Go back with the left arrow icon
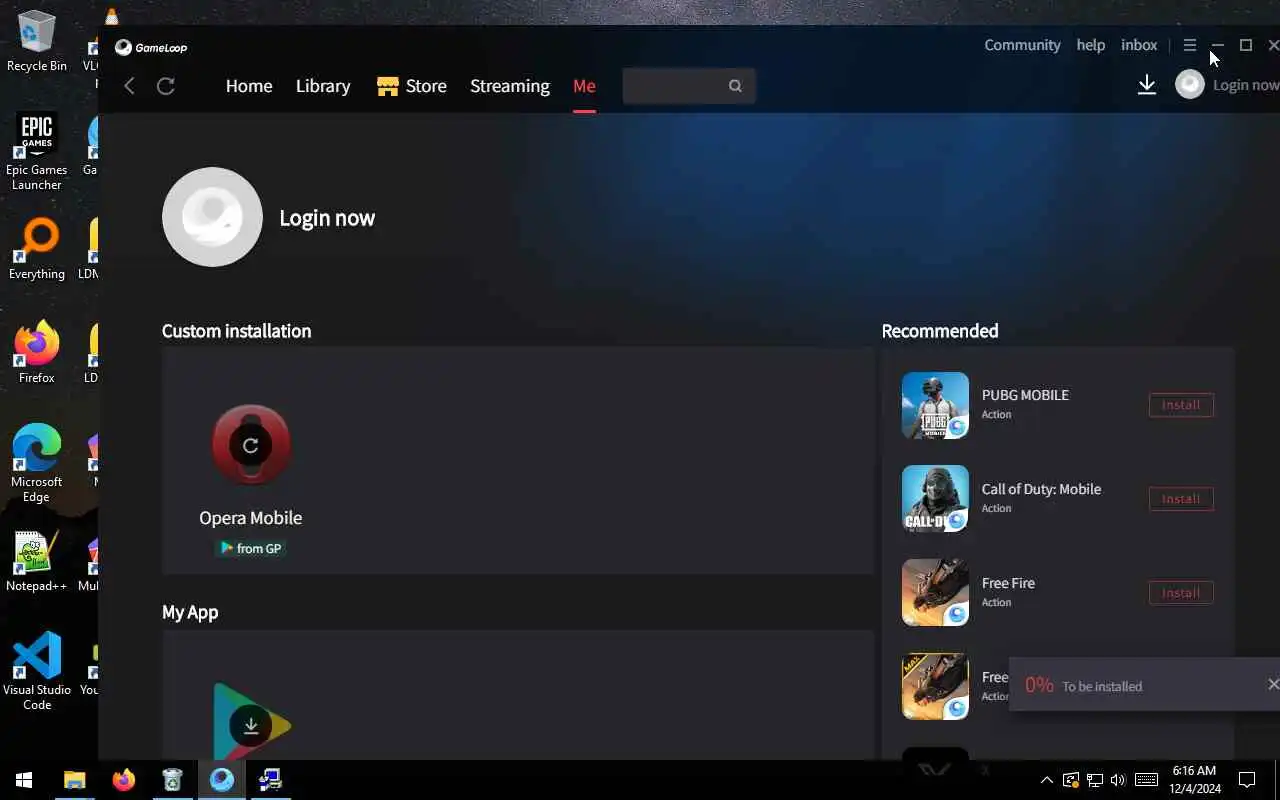Image resolution: width=1280 pixels, height=800 pixels. click(x=129, y=86)
